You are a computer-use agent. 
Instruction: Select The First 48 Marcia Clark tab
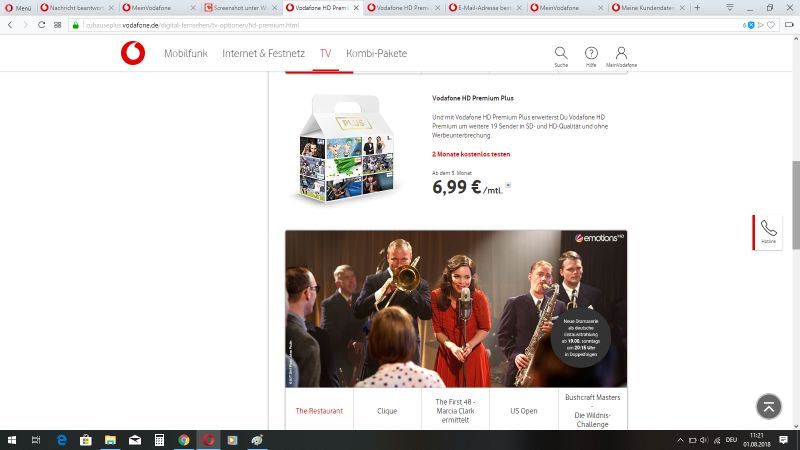point(455,411)
